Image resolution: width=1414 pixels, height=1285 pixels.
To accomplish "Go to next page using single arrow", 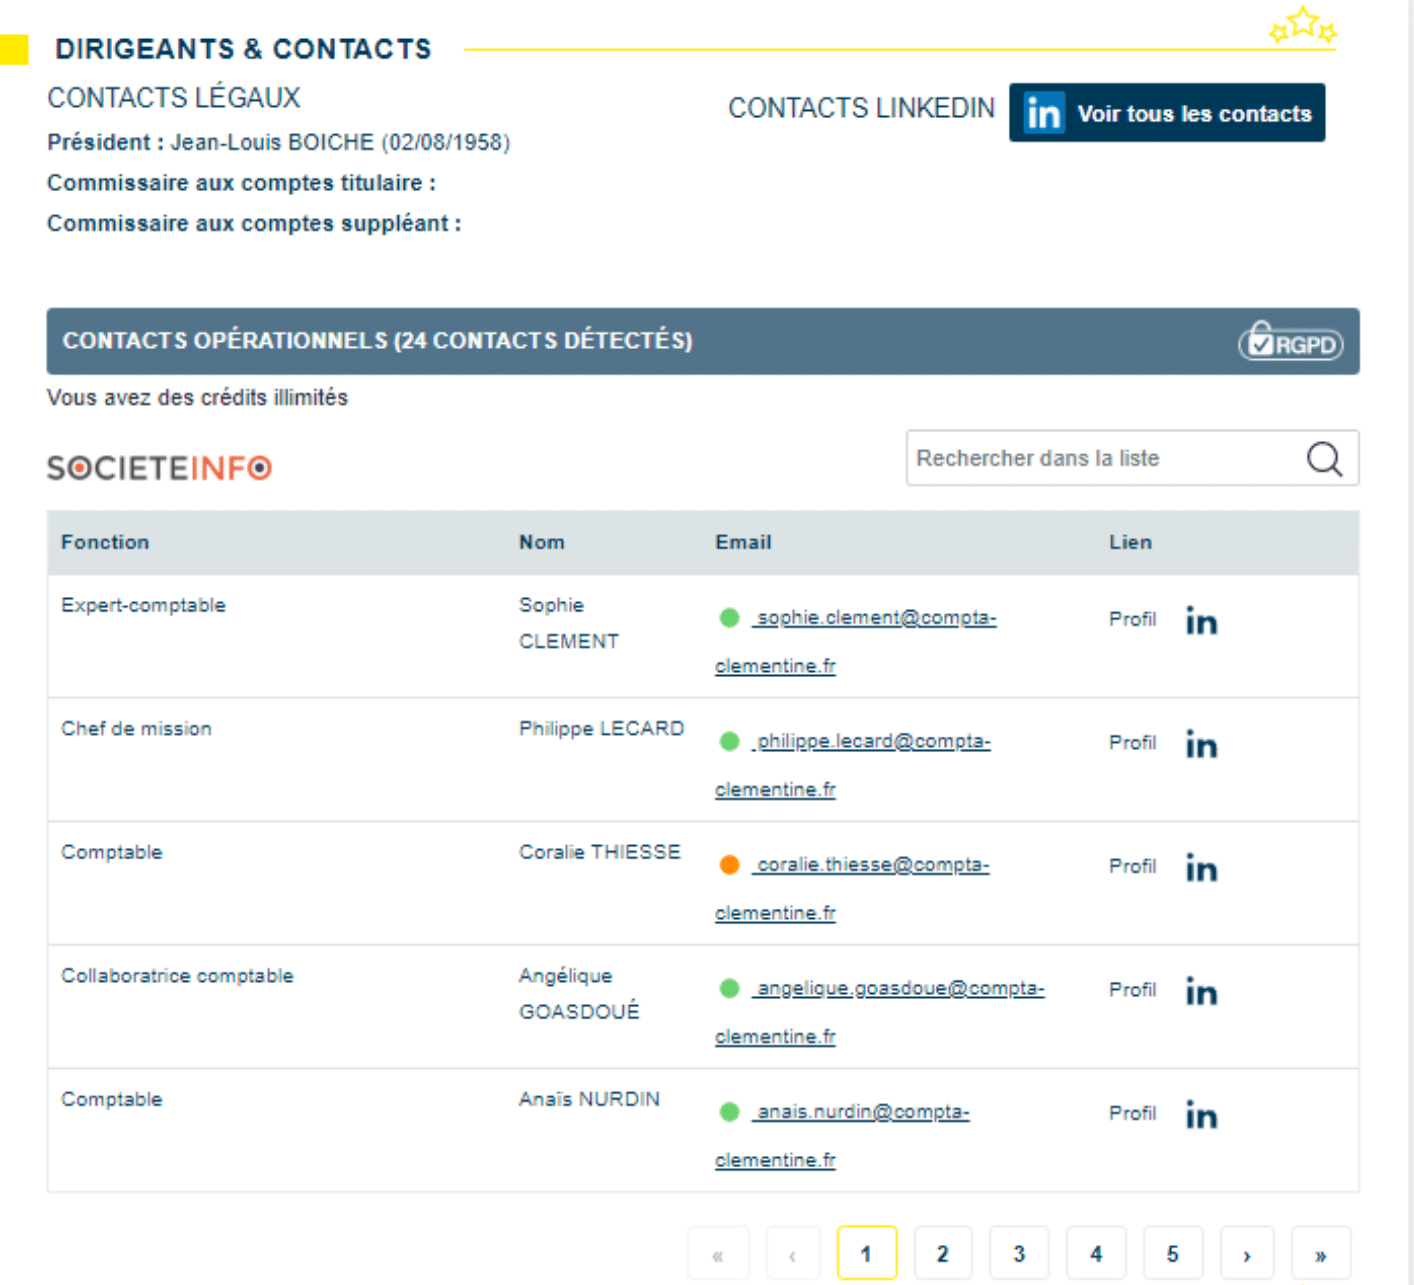I will tap(1246, 1255).
